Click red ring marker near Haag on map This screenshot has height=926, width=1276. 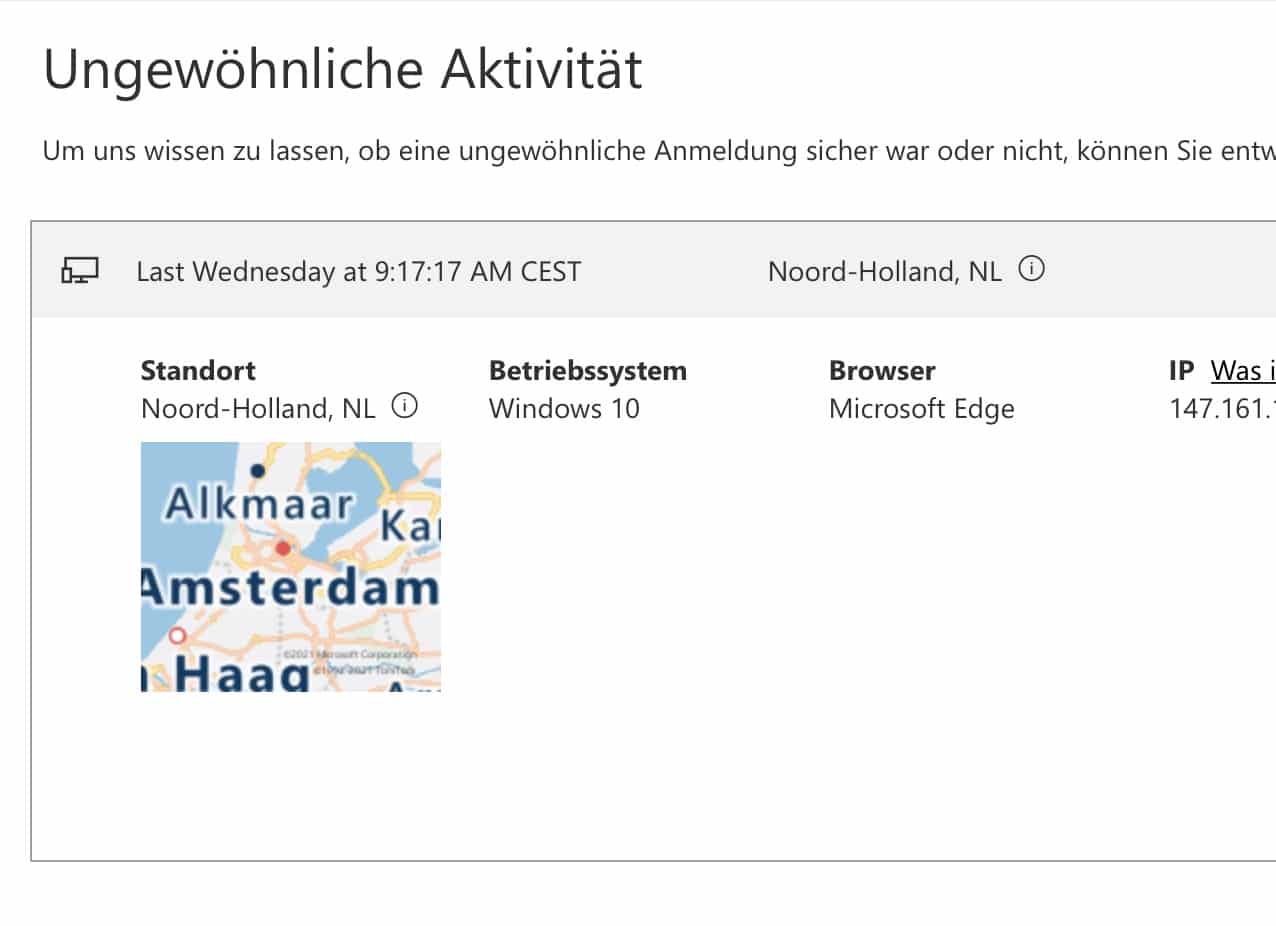coord(178,635)
